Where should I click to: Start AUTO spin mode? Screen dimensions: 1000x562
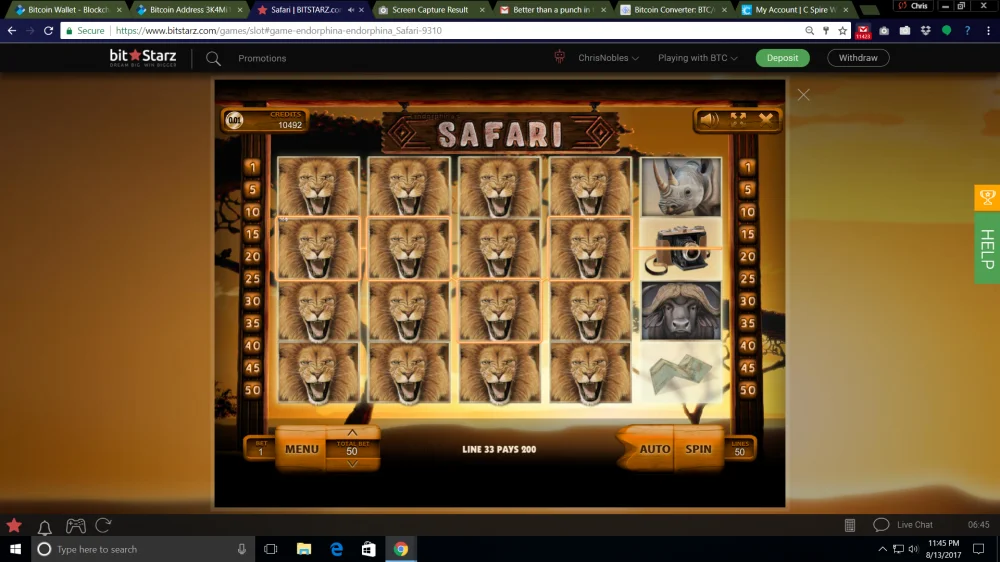[654, 449]
